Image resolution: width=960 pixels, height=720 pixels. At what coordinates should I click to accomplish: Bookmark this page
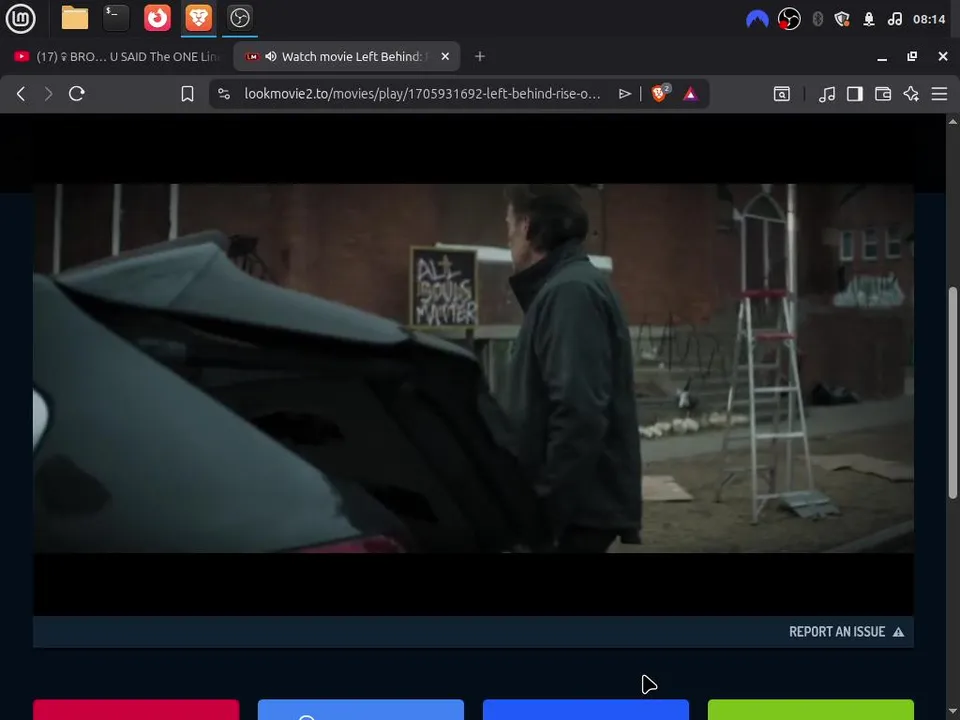pos(187,94)
